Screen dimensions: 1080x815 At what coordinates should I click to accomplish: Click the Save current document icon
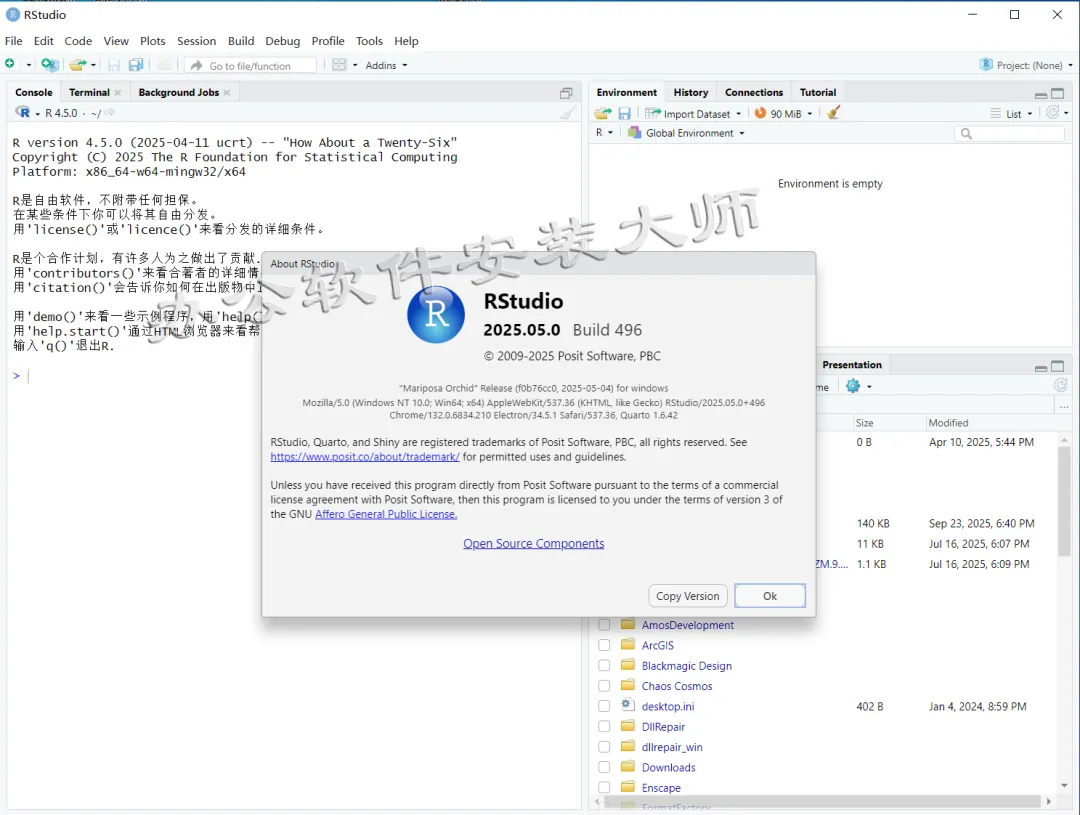point(114,65)
